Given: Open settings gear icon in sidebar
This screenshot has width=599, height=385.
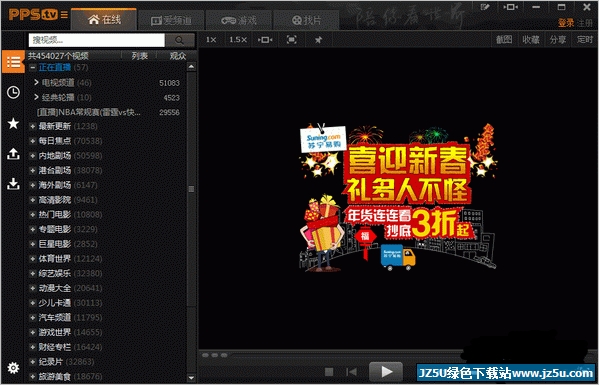Looking at the screenshot, I should point(13,368).
